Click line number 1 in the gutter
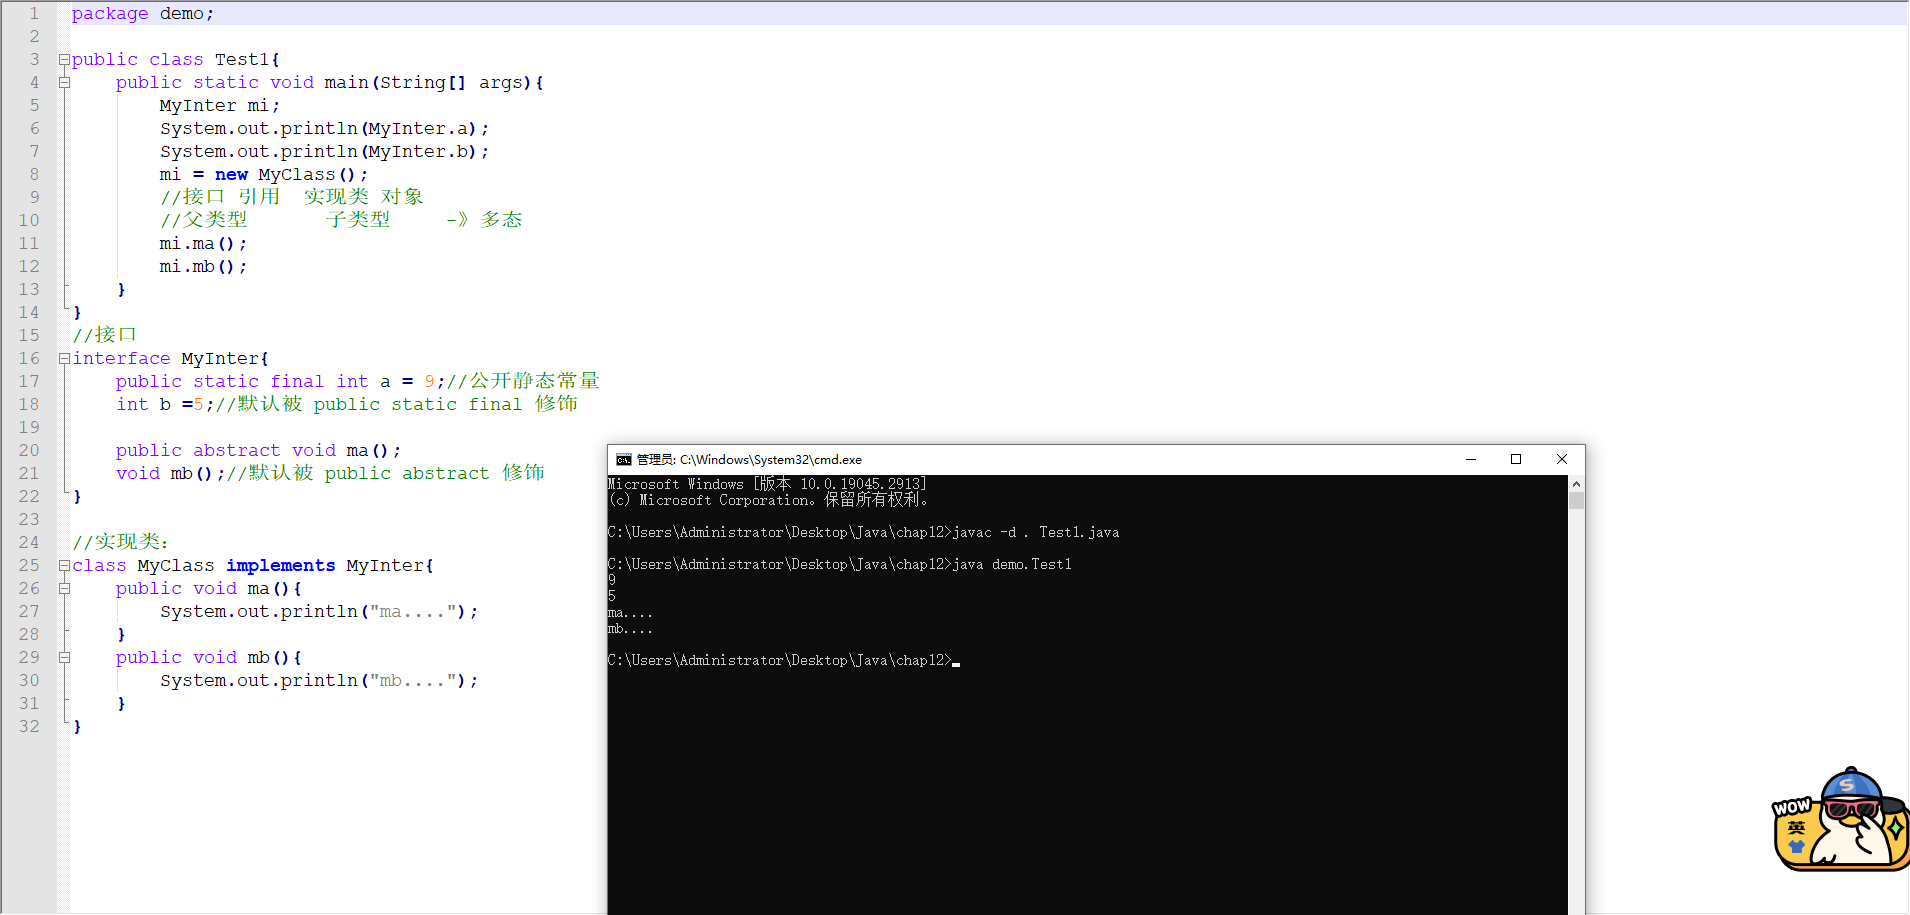Screen dimensions: 1910x915 (34, 14)
